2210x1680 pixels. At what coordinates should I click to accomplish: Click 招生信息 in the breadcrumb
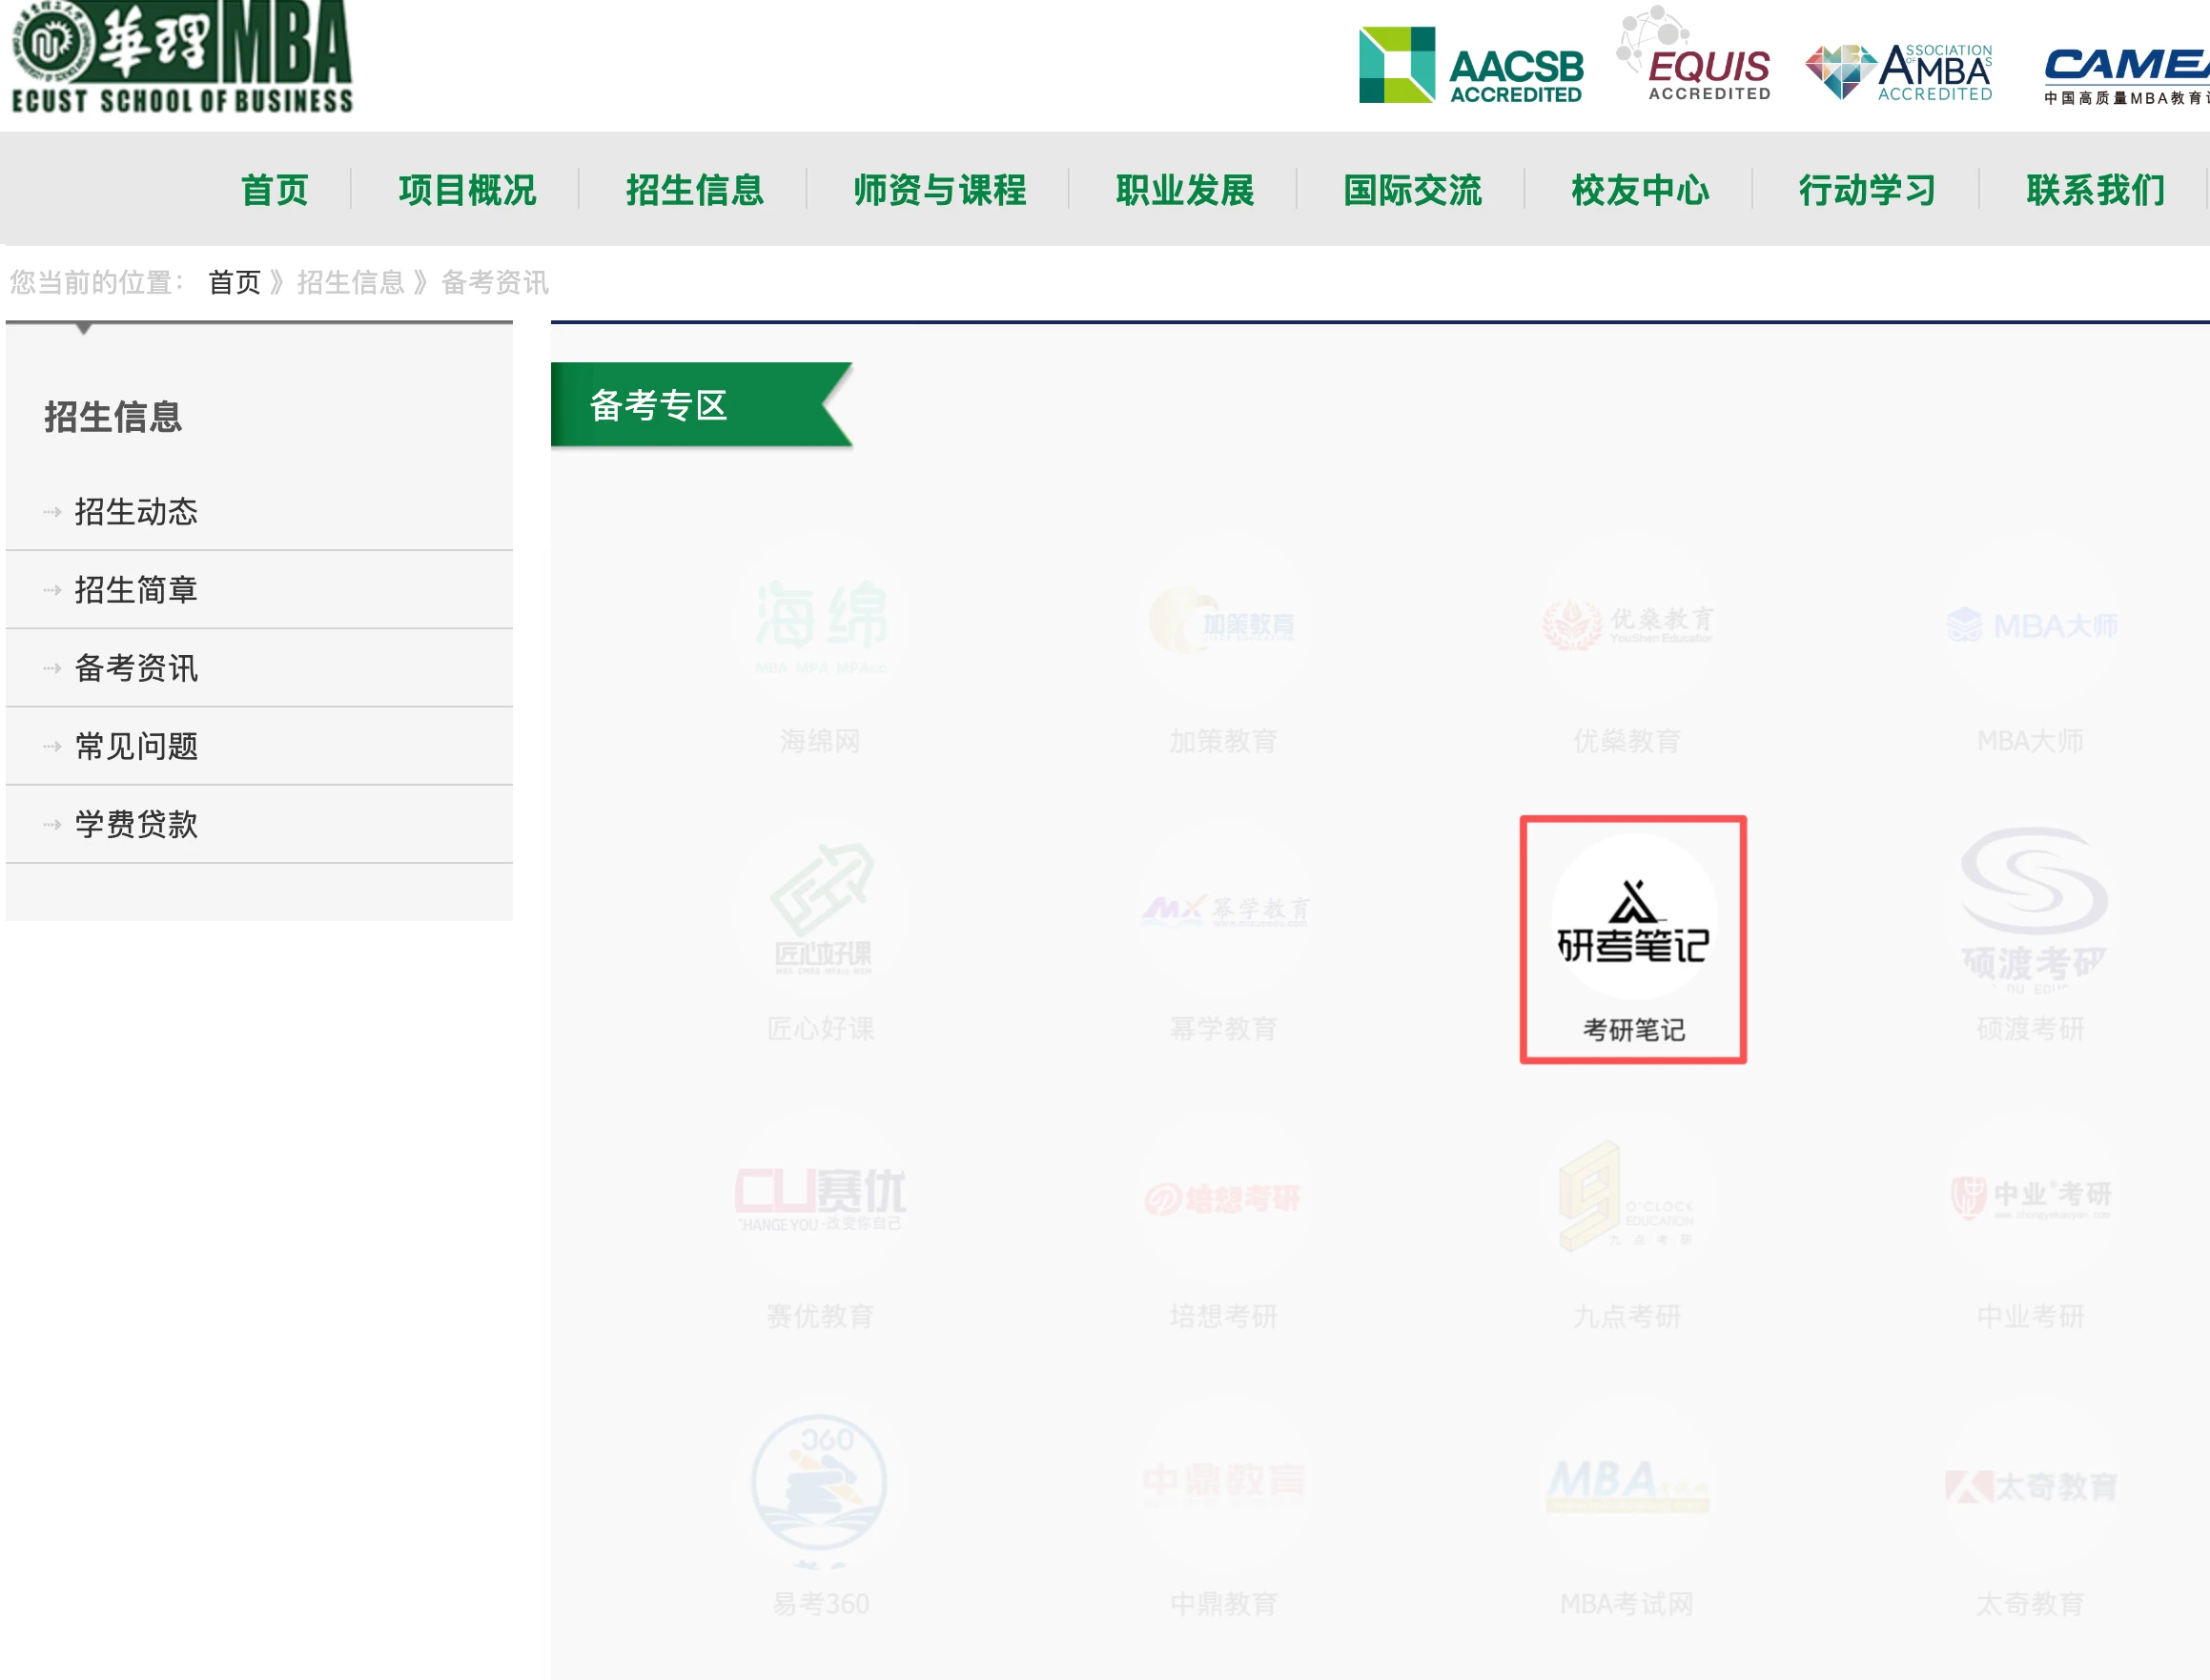350,282
